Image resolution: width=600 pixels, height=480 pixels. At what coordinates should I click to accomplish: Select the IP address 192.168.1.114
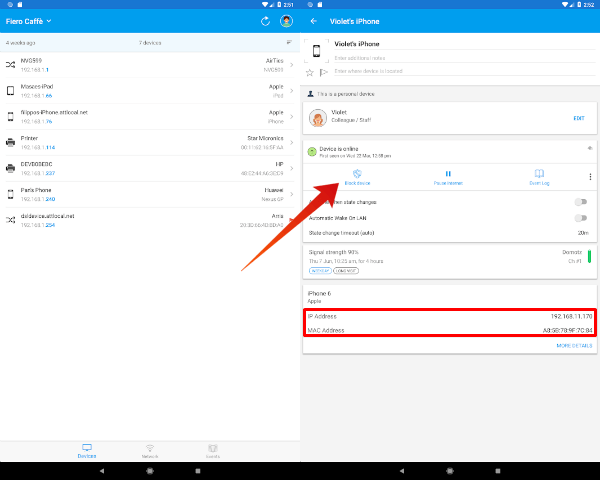[x=38, y=147]
